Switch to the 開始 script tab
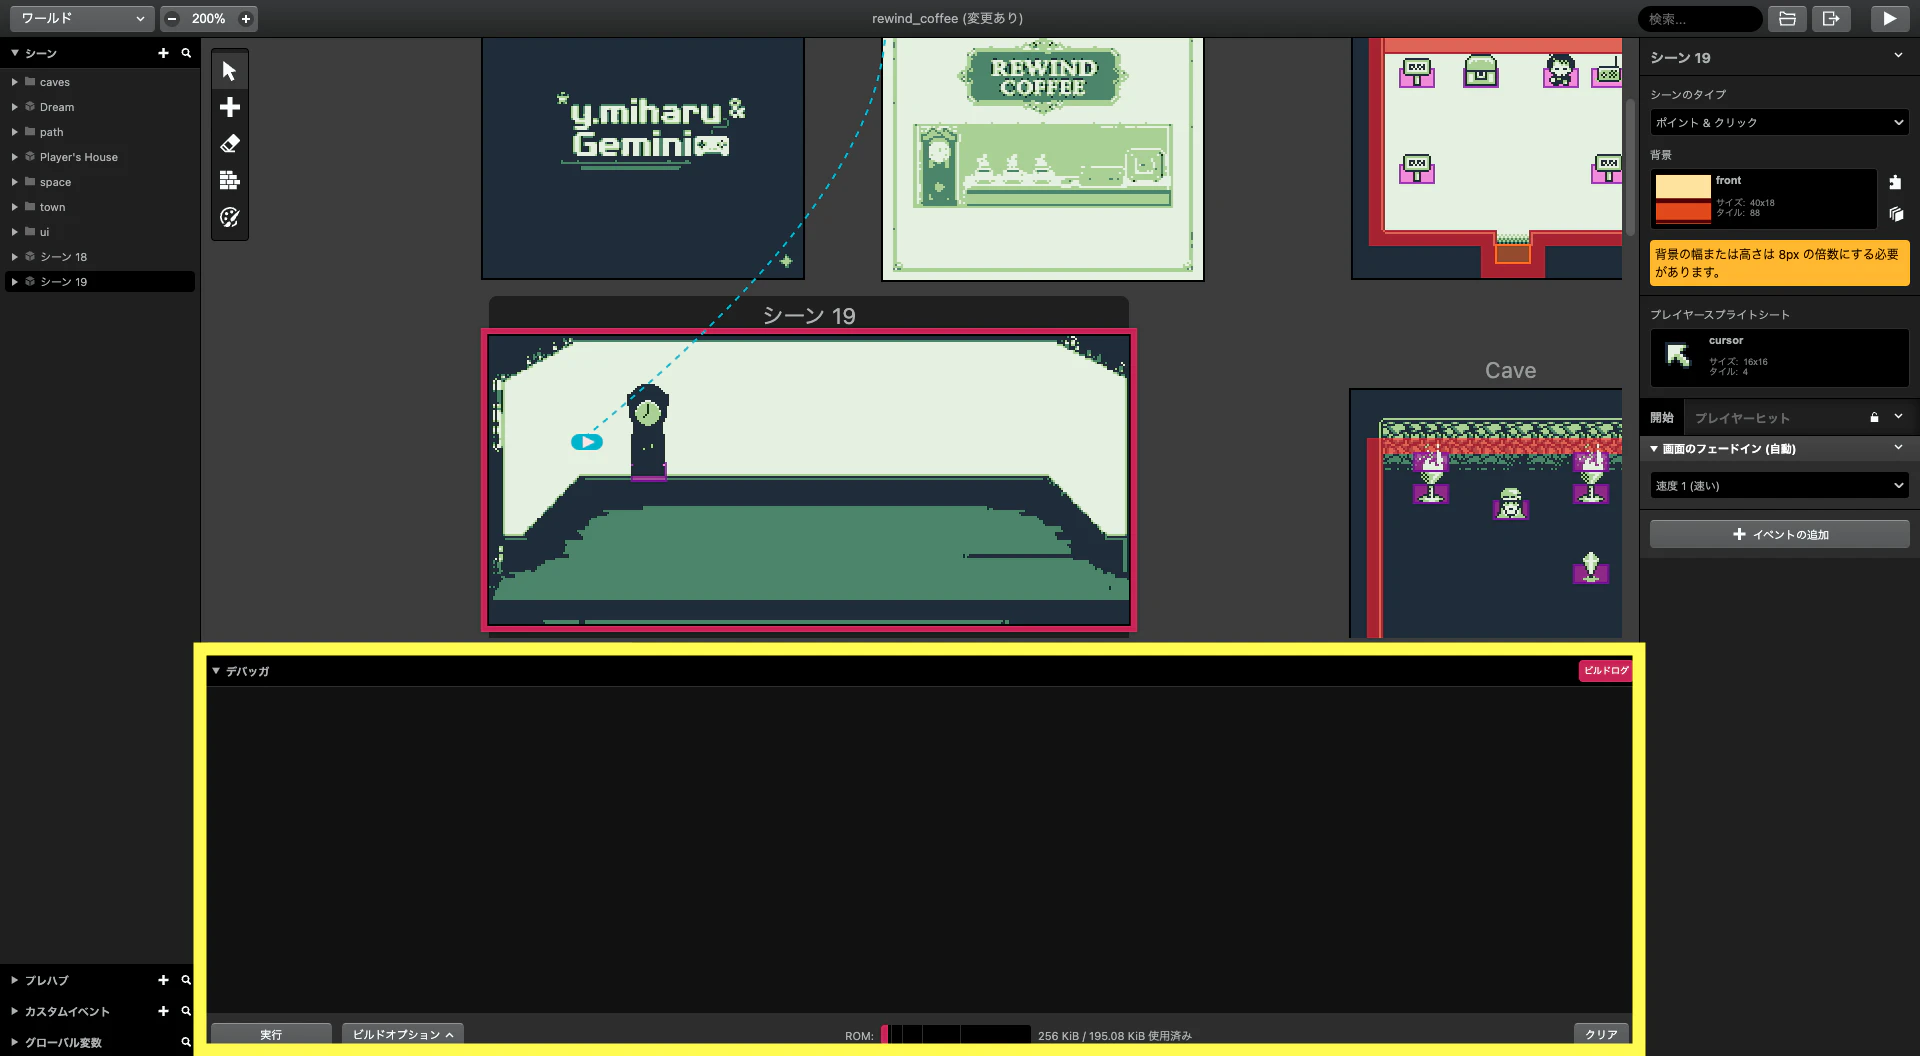 coord(1661,417)
